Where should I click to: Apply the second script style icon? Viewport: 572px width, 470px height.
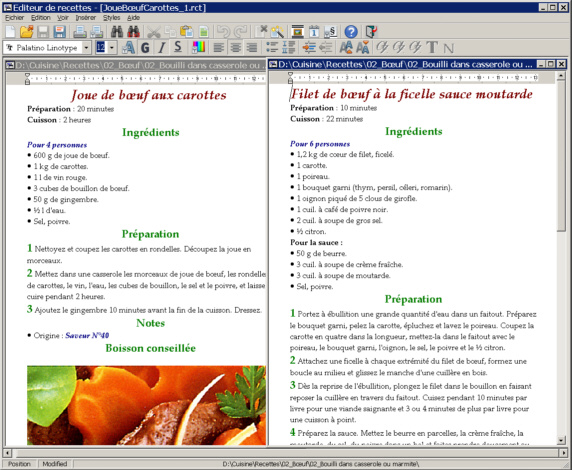[x=399, y=47]
